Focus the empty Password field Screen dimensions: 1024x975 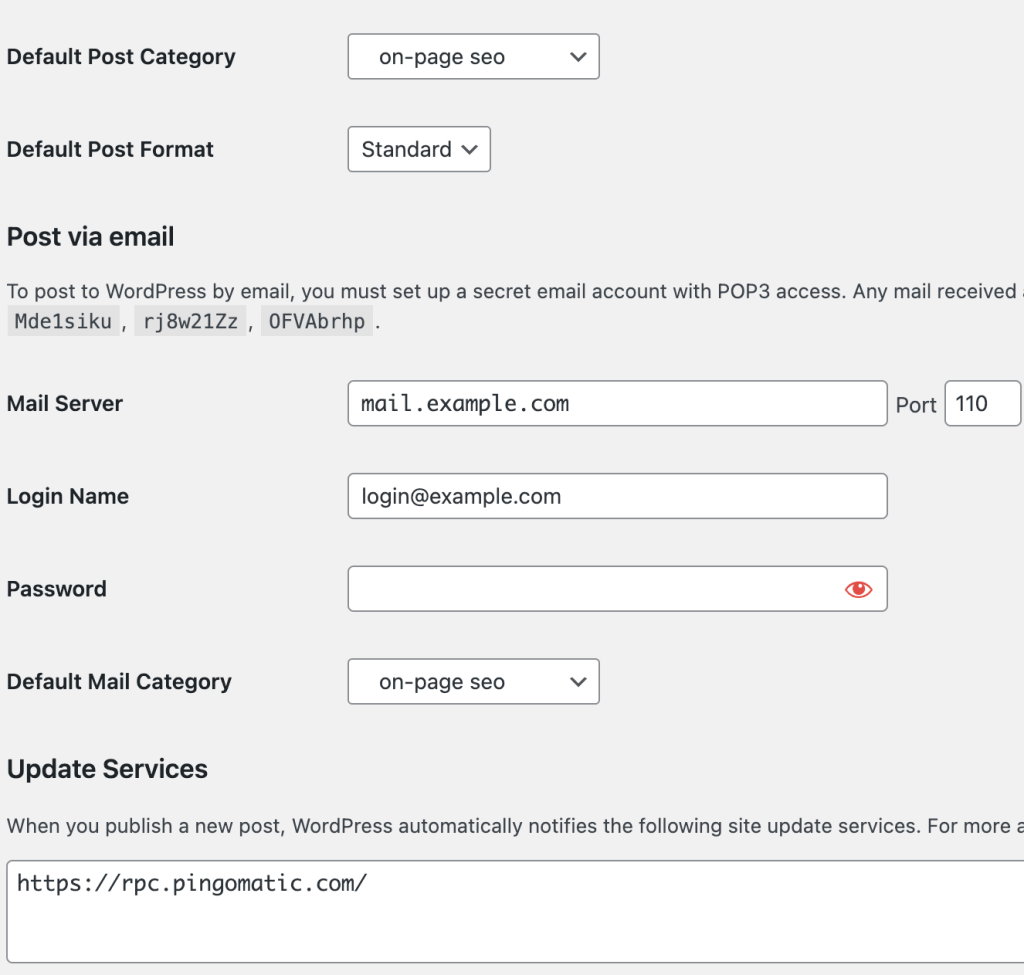pyautogui.click(x=590, y=589)
